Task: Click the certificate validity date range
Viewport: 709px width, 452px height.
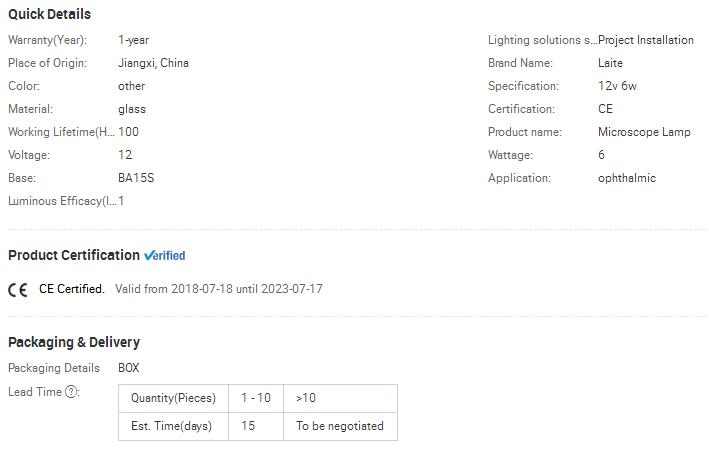Action: (219, 289)
